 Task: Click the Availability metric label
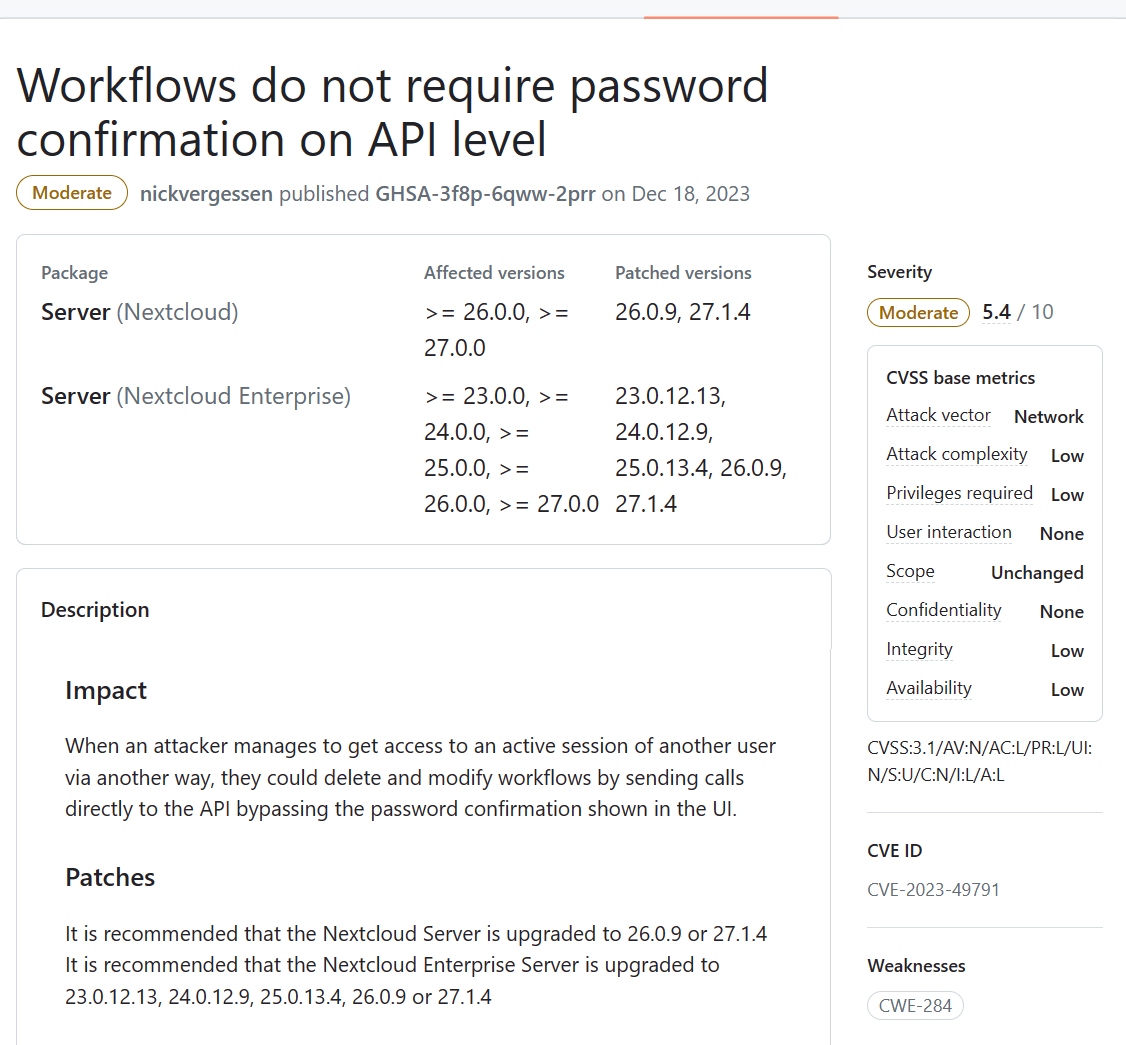point(929,688)
